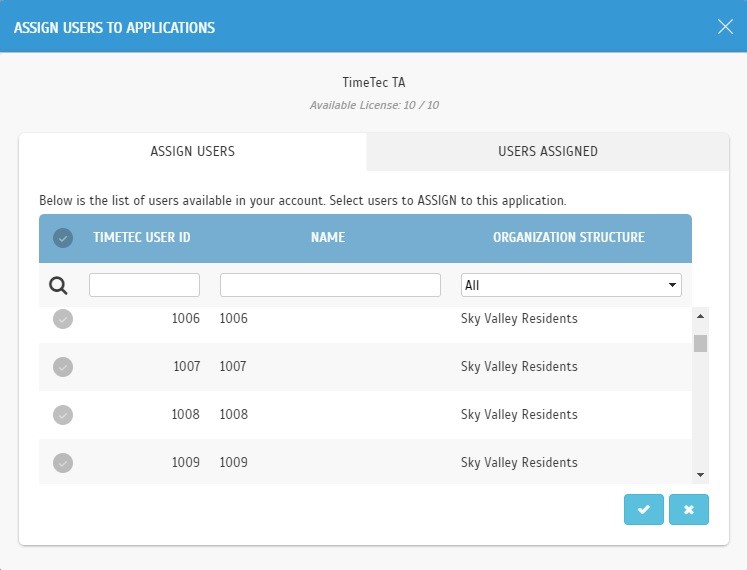Click the search magnifier icon in filter row
This screenshot has width=747, height=570.
point(58,285)
